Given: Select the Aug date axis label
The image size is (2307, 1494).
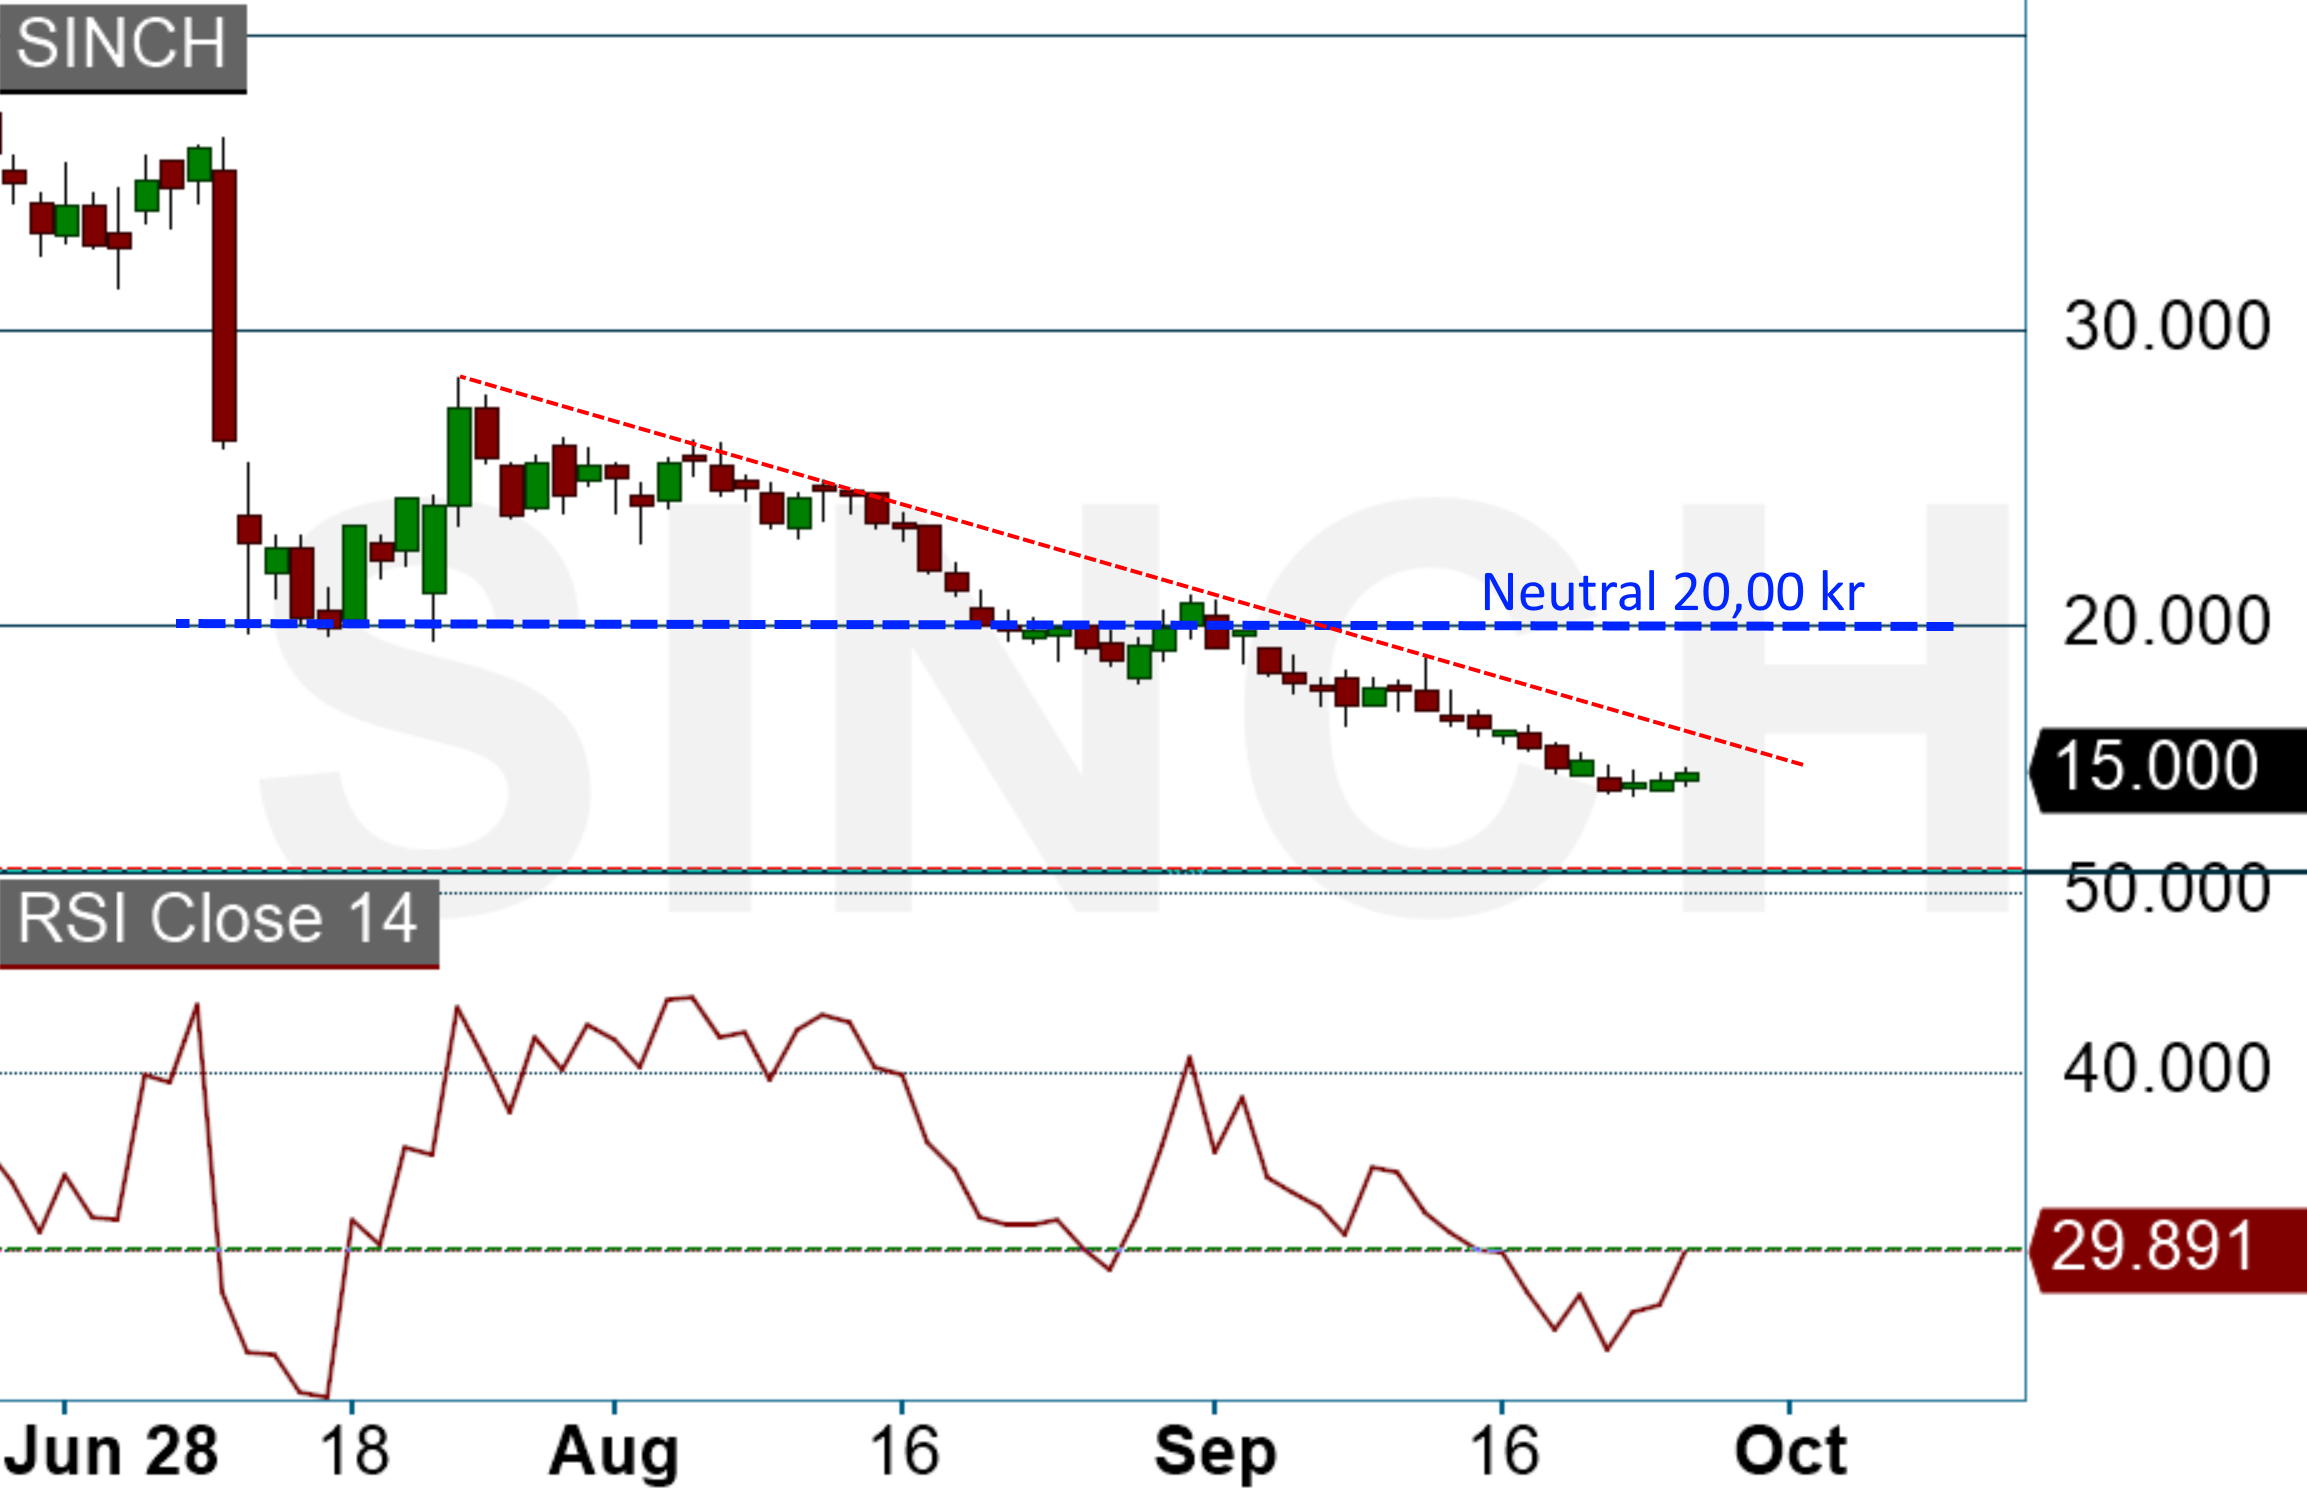Looking at the screenshot, I should click(614, 1453).
